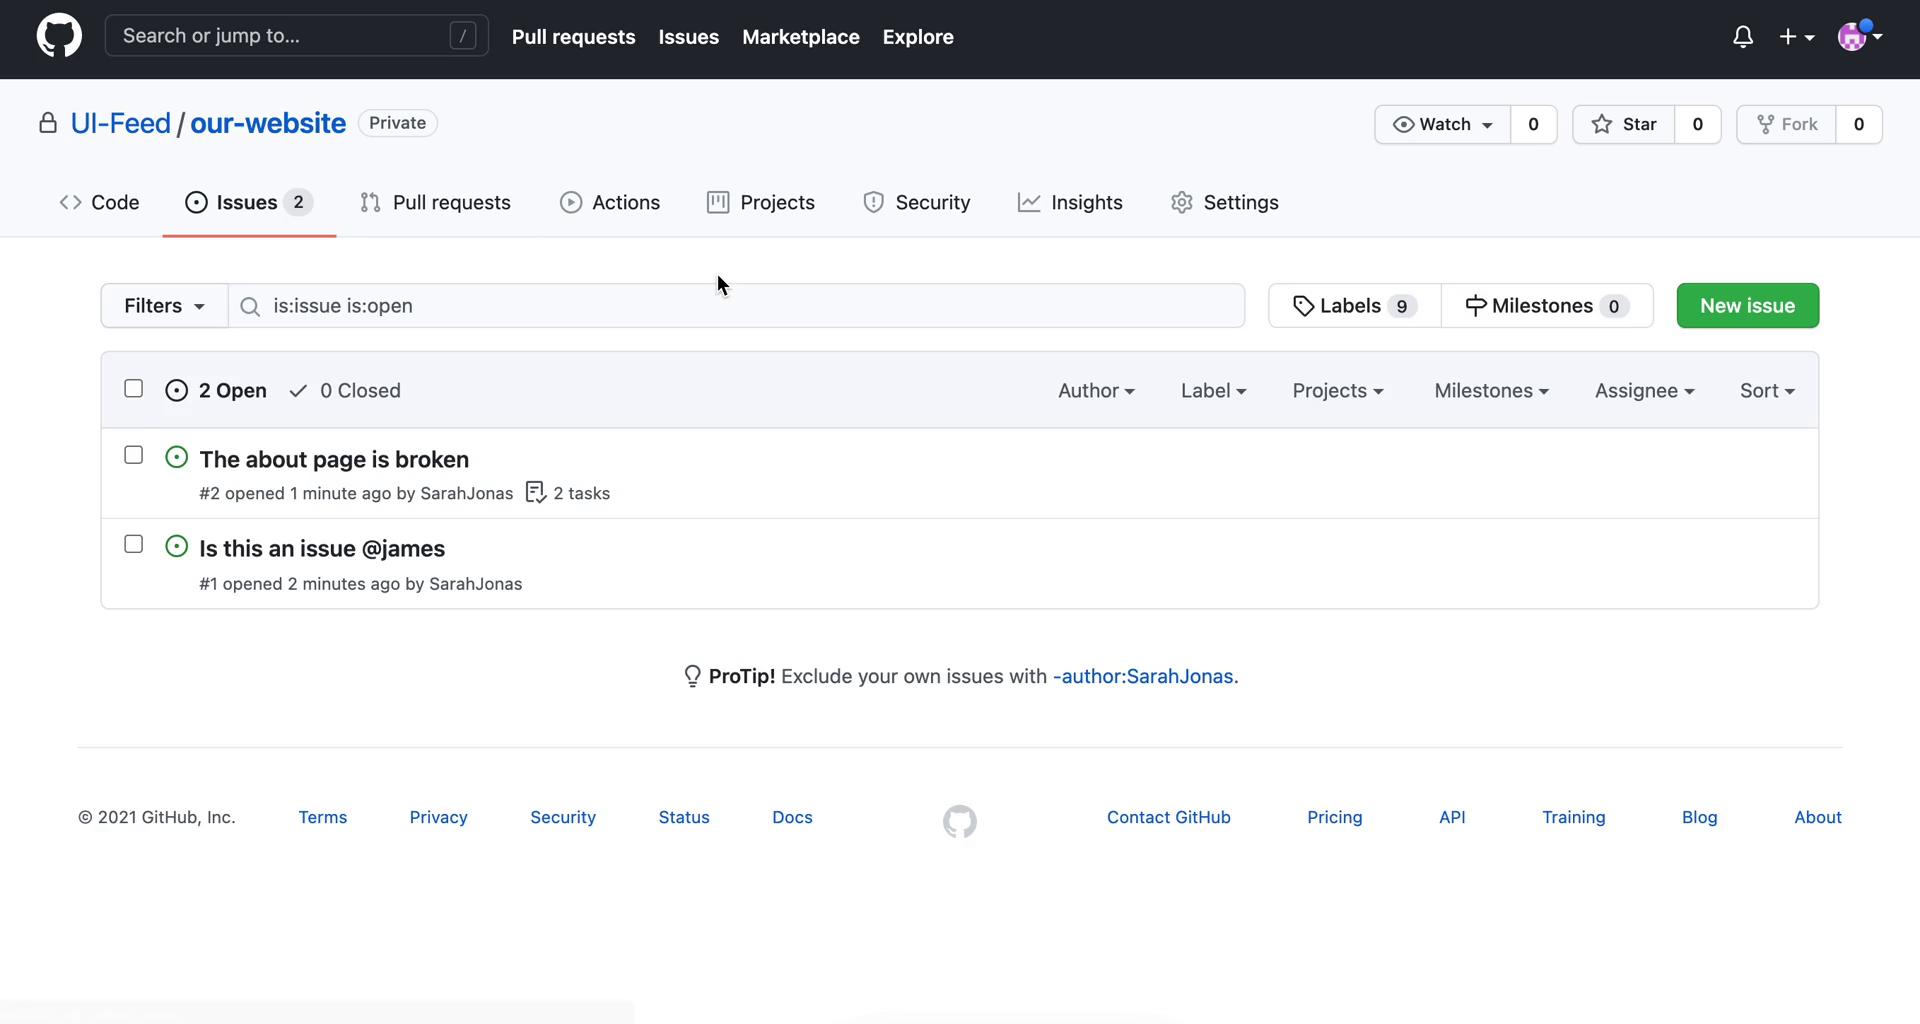
Task: Focus the 'Search or jump to' field
Action: [x=297, y=36]
